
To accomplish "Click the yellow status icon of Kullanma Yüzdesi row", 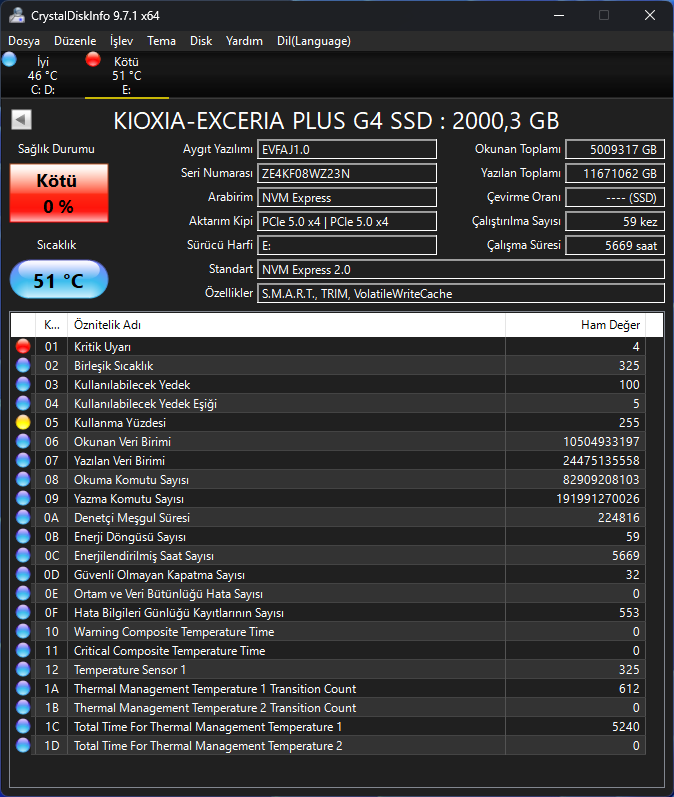I will pos(23,422).
